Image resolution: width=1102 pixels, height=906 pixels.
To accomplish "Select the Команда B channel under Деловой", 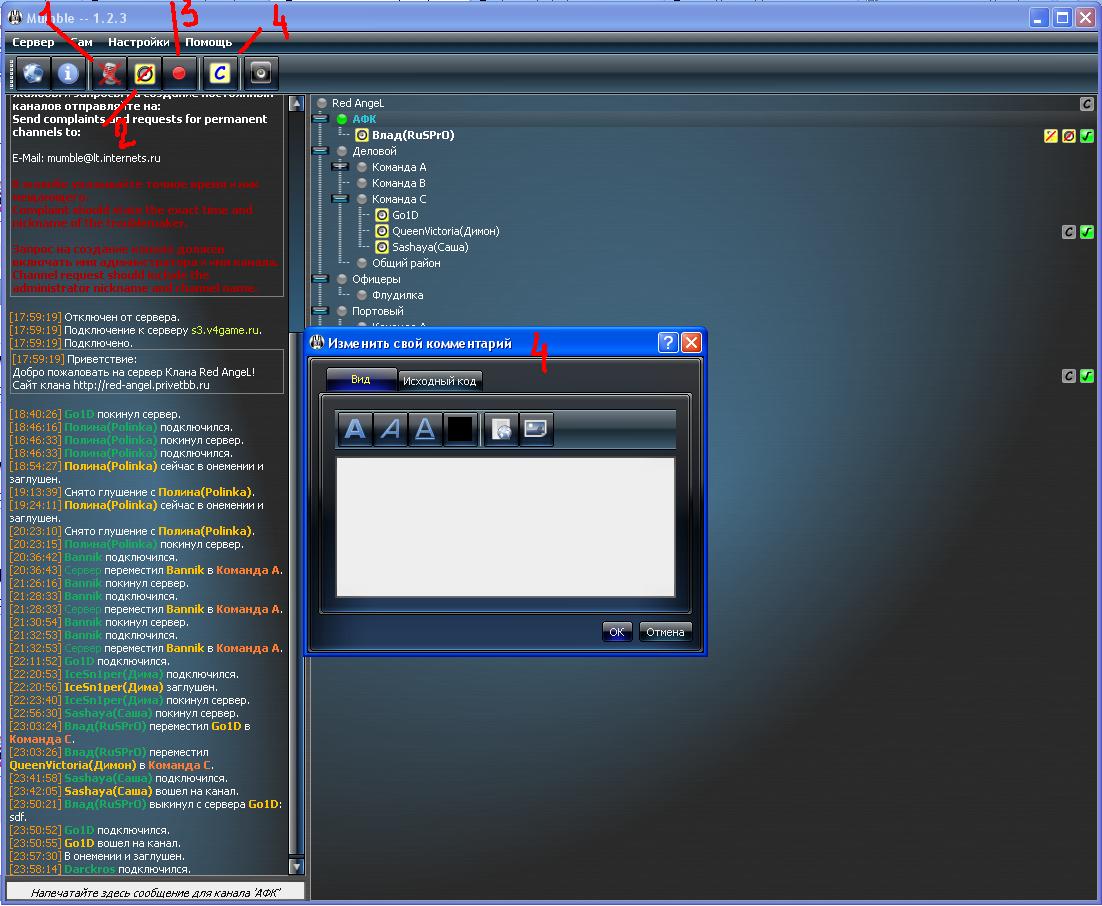I will 398,183.
